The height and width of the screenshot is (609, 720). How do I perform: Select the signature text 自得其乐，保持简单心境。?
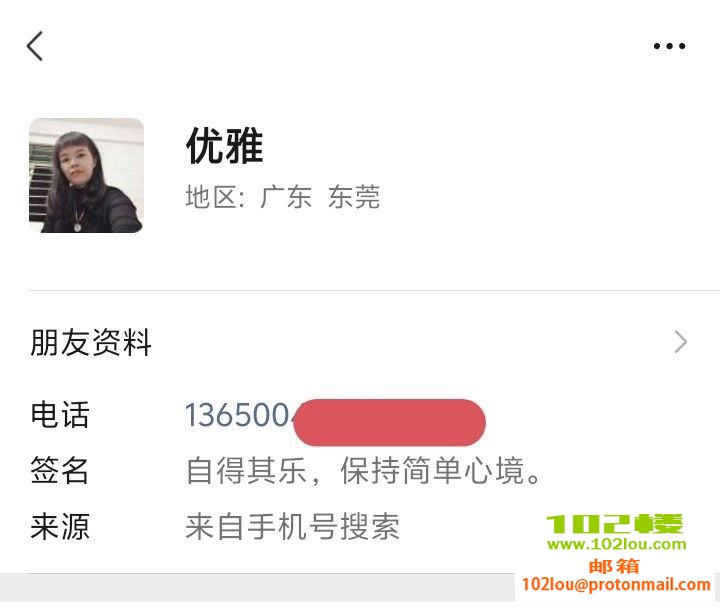tap(366, 470)
